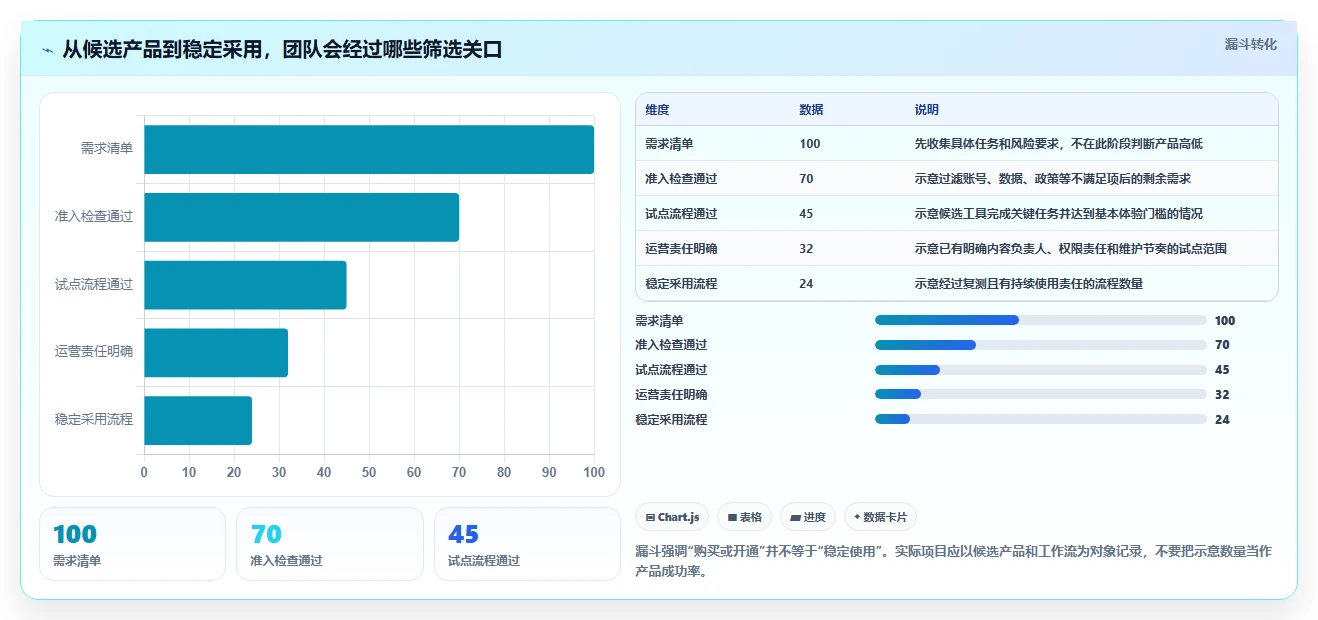
Task: Click 运营责任明确 label on chart axis
Action: coord(94,352)
